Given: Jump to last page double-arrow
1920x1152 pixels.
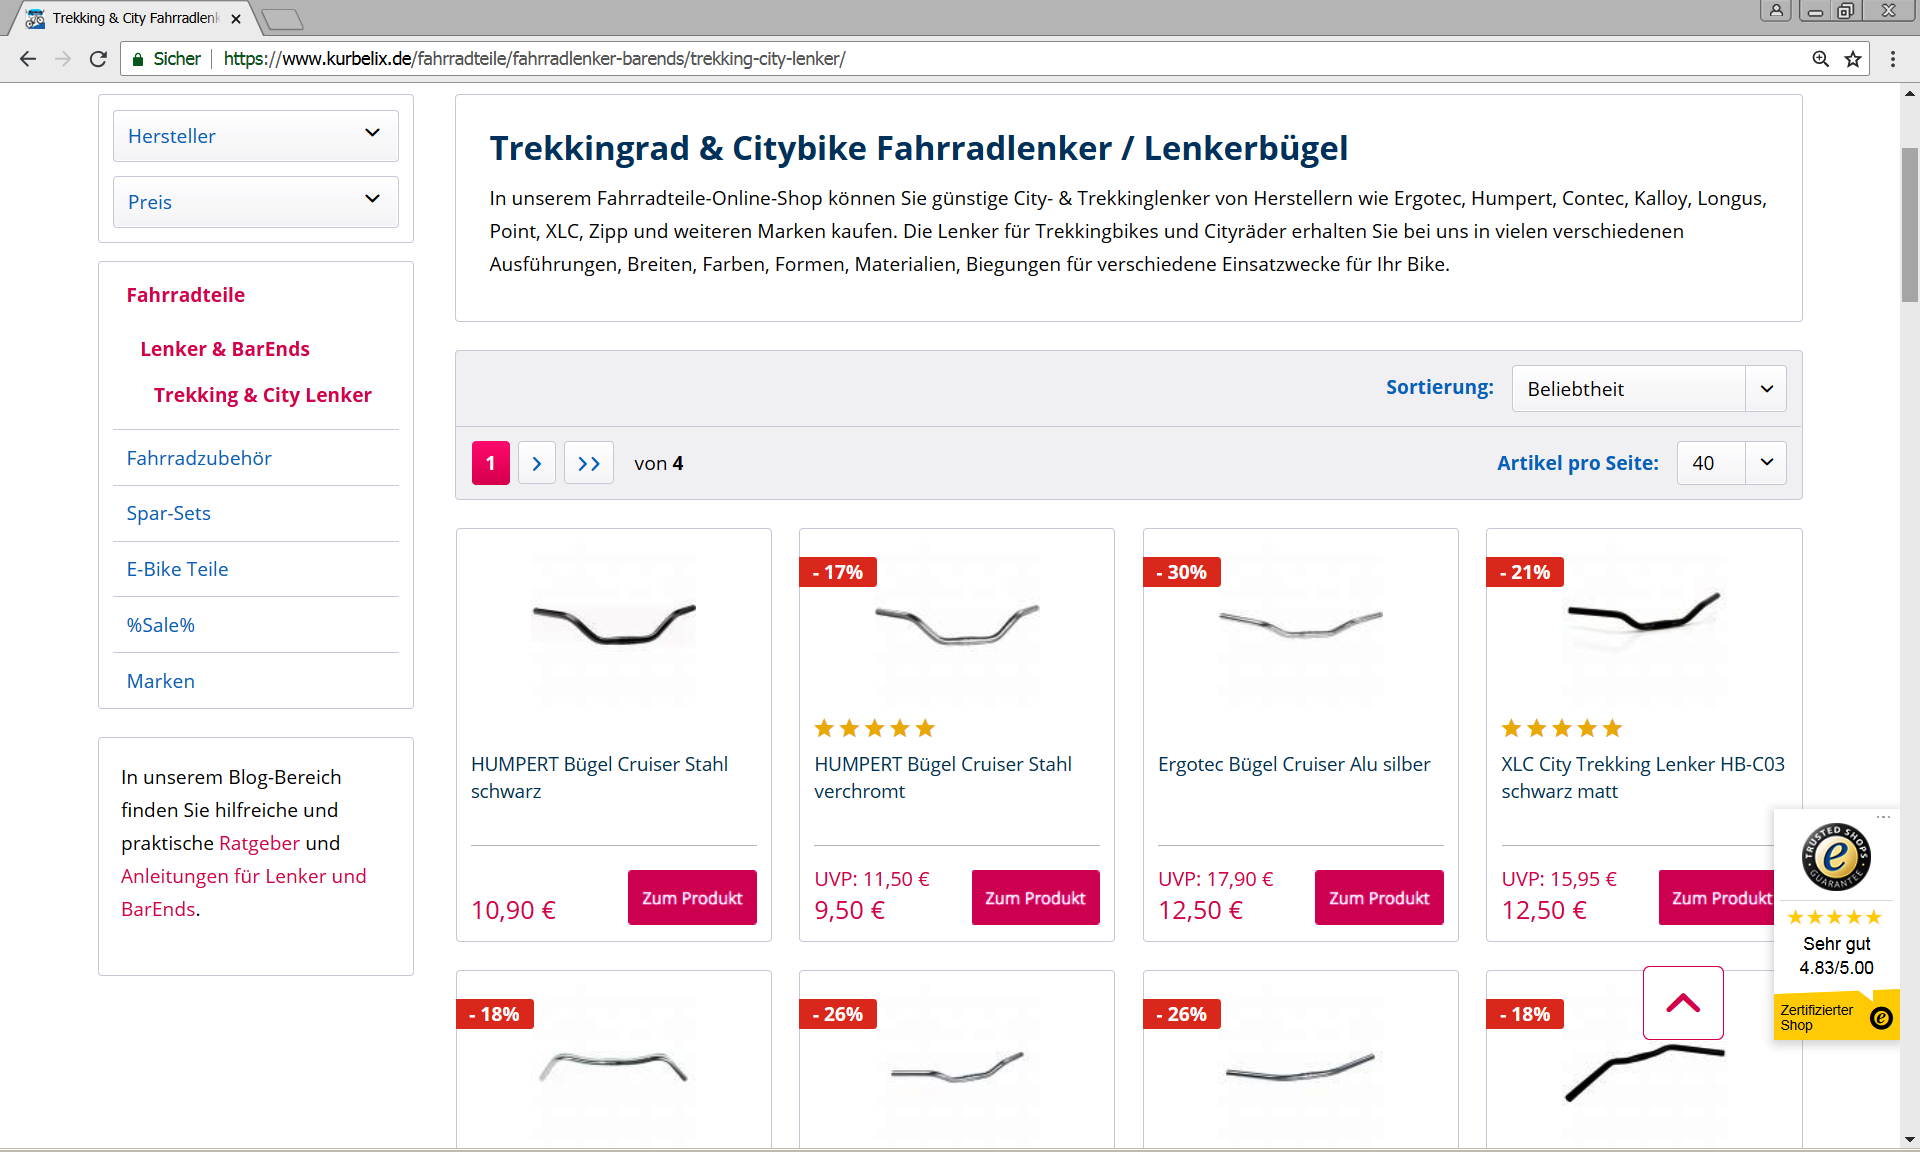Looking at the screenshot, I should (588, 463).
